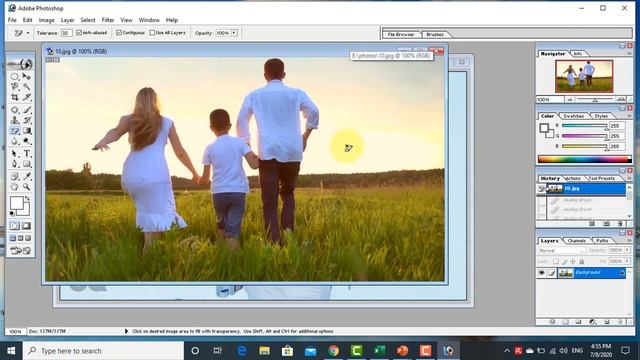Select the Lasso tool
Image resolution: width=640 pixels, height=360 pixels.
(x=15, y=87)
